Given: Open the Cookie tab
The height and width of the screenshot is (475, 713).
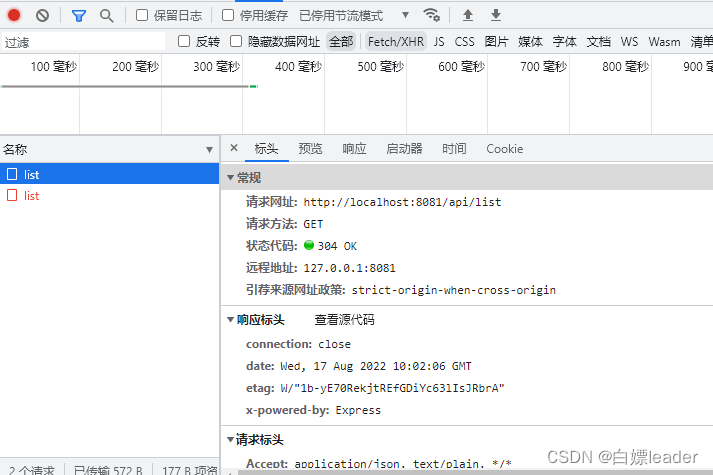Looking at the screenshot, I should pyautogui.click(x=504, y=148).
